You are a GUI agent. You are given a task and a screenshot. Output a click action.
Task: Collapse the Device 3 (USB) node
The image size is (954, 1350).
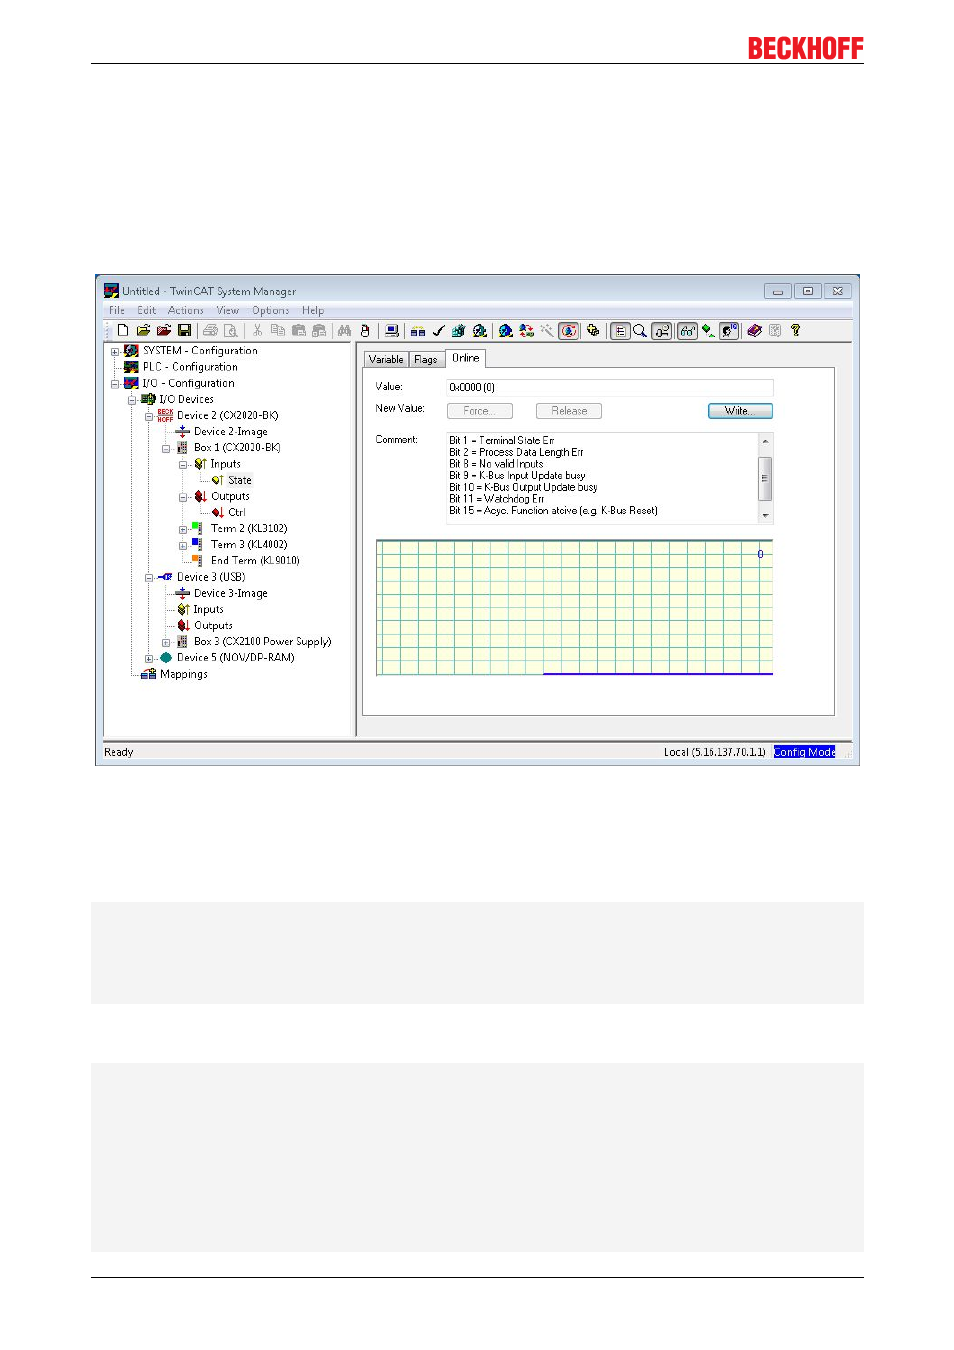tap(149, 578)
